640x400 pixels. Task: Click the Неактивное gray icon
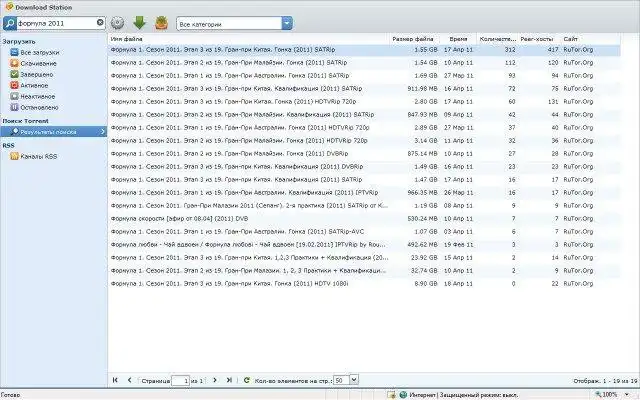14,96
